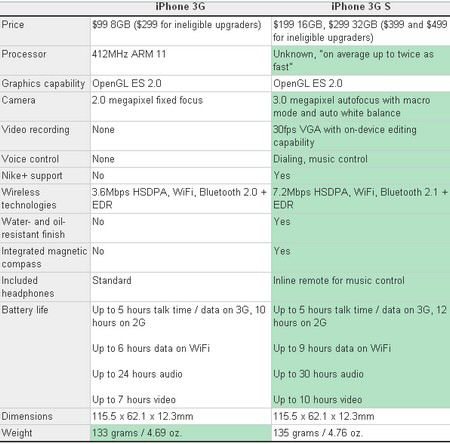The height and width of the screenshot is (444, 450).
Task: Click OpenGL ES 2.0 in iPhone 3G column
Action: point(127,83)
